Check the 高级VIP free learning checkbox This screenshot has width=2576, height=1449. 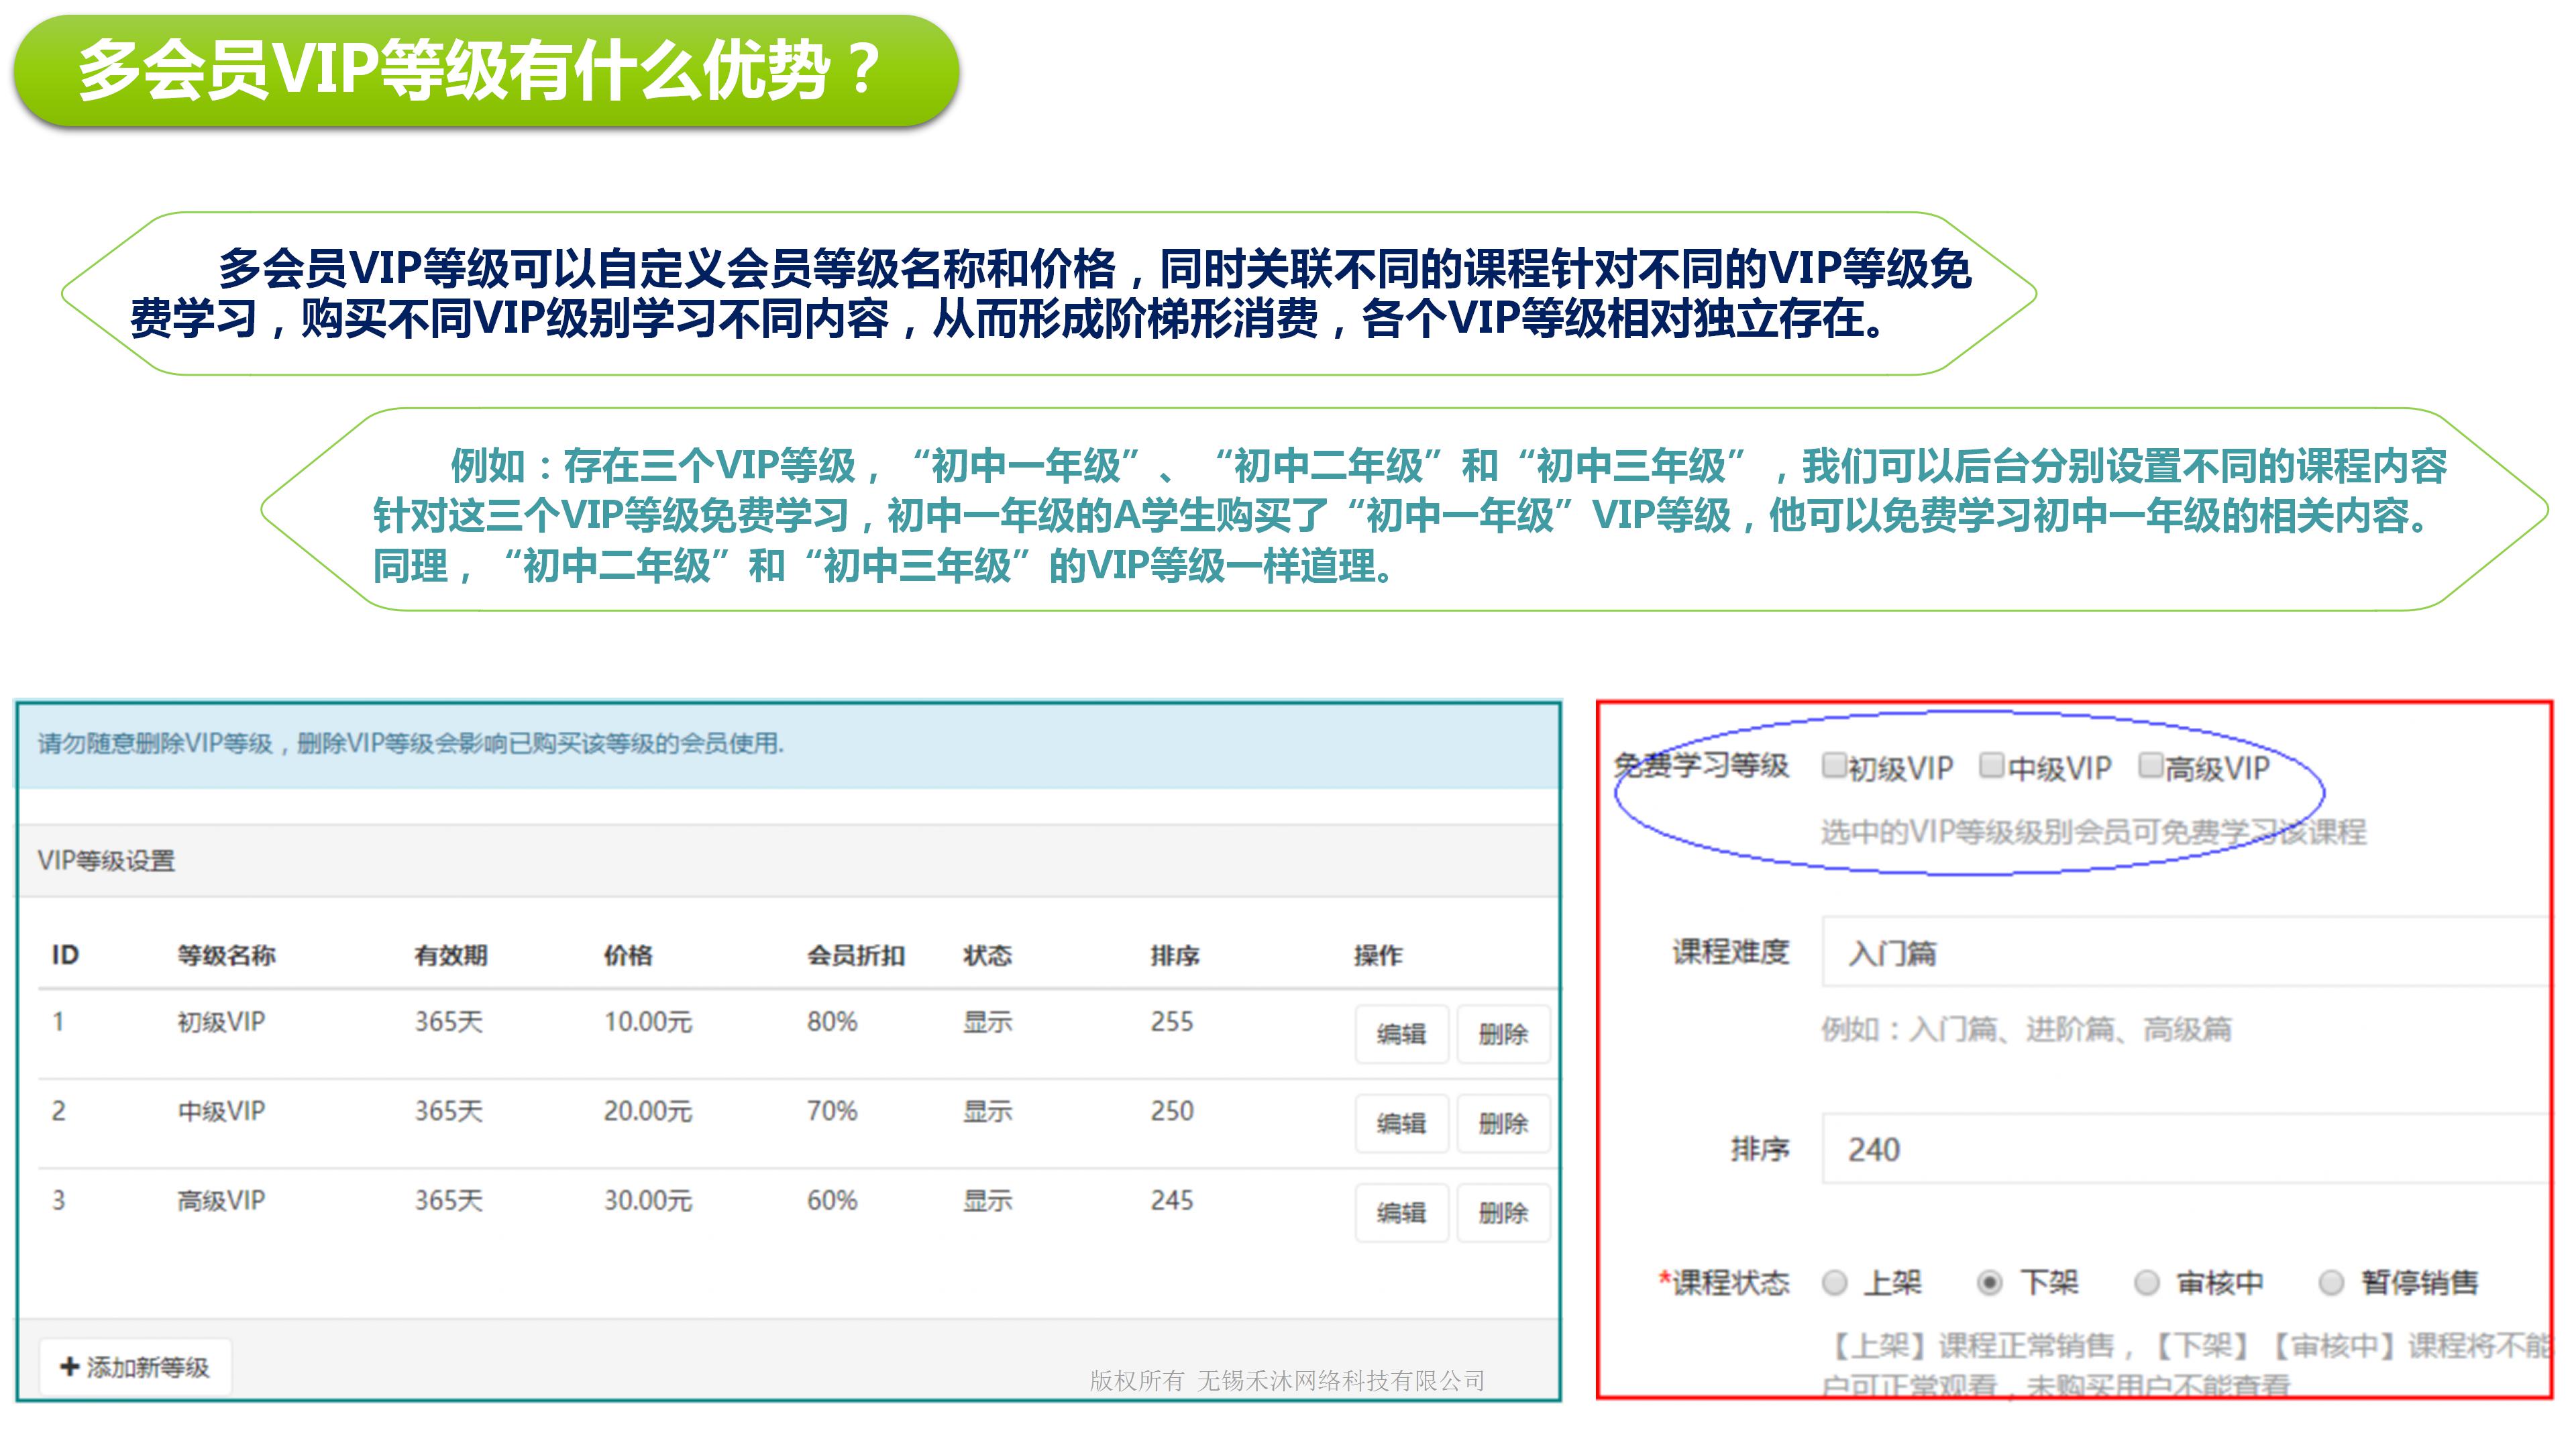click(x=2150, y=766)
